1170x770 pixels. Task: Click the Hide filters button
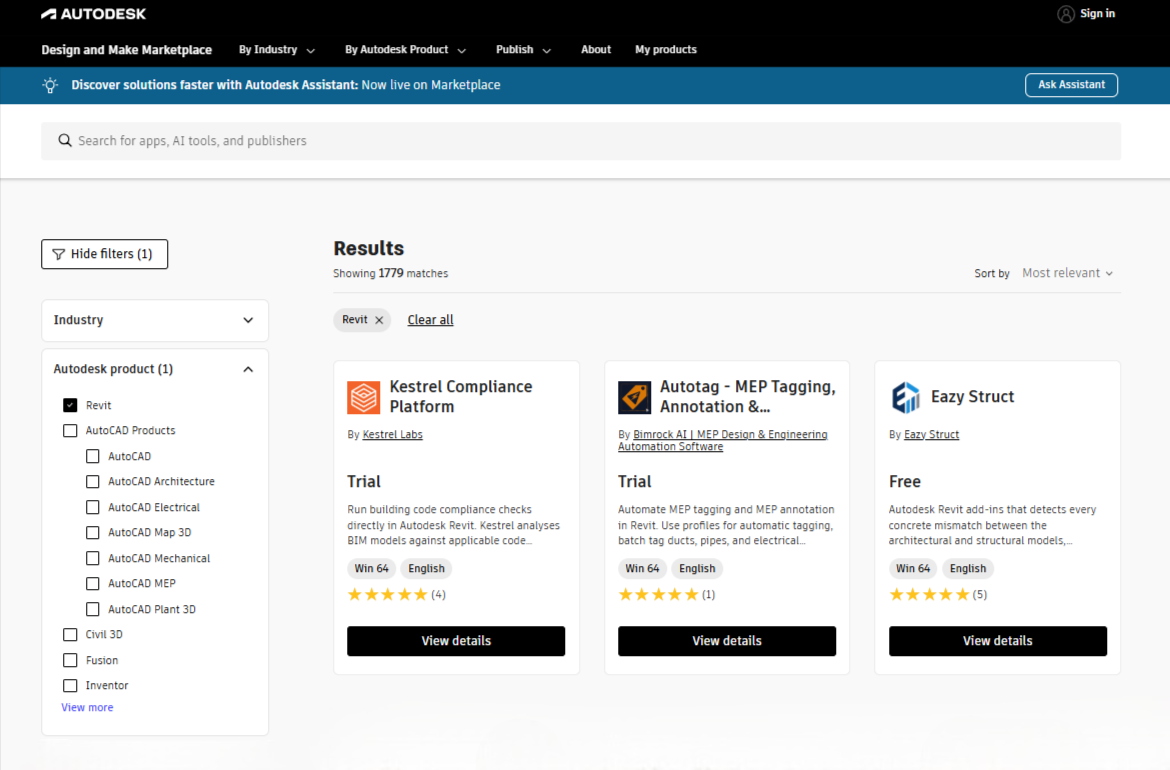click(x=104, y=254)
